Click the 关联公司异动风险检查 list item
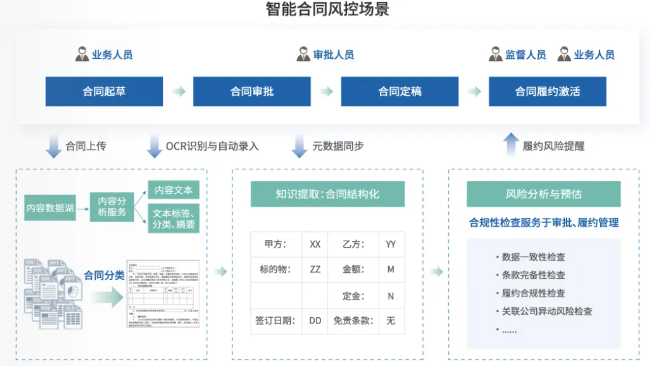 point(544,311)
